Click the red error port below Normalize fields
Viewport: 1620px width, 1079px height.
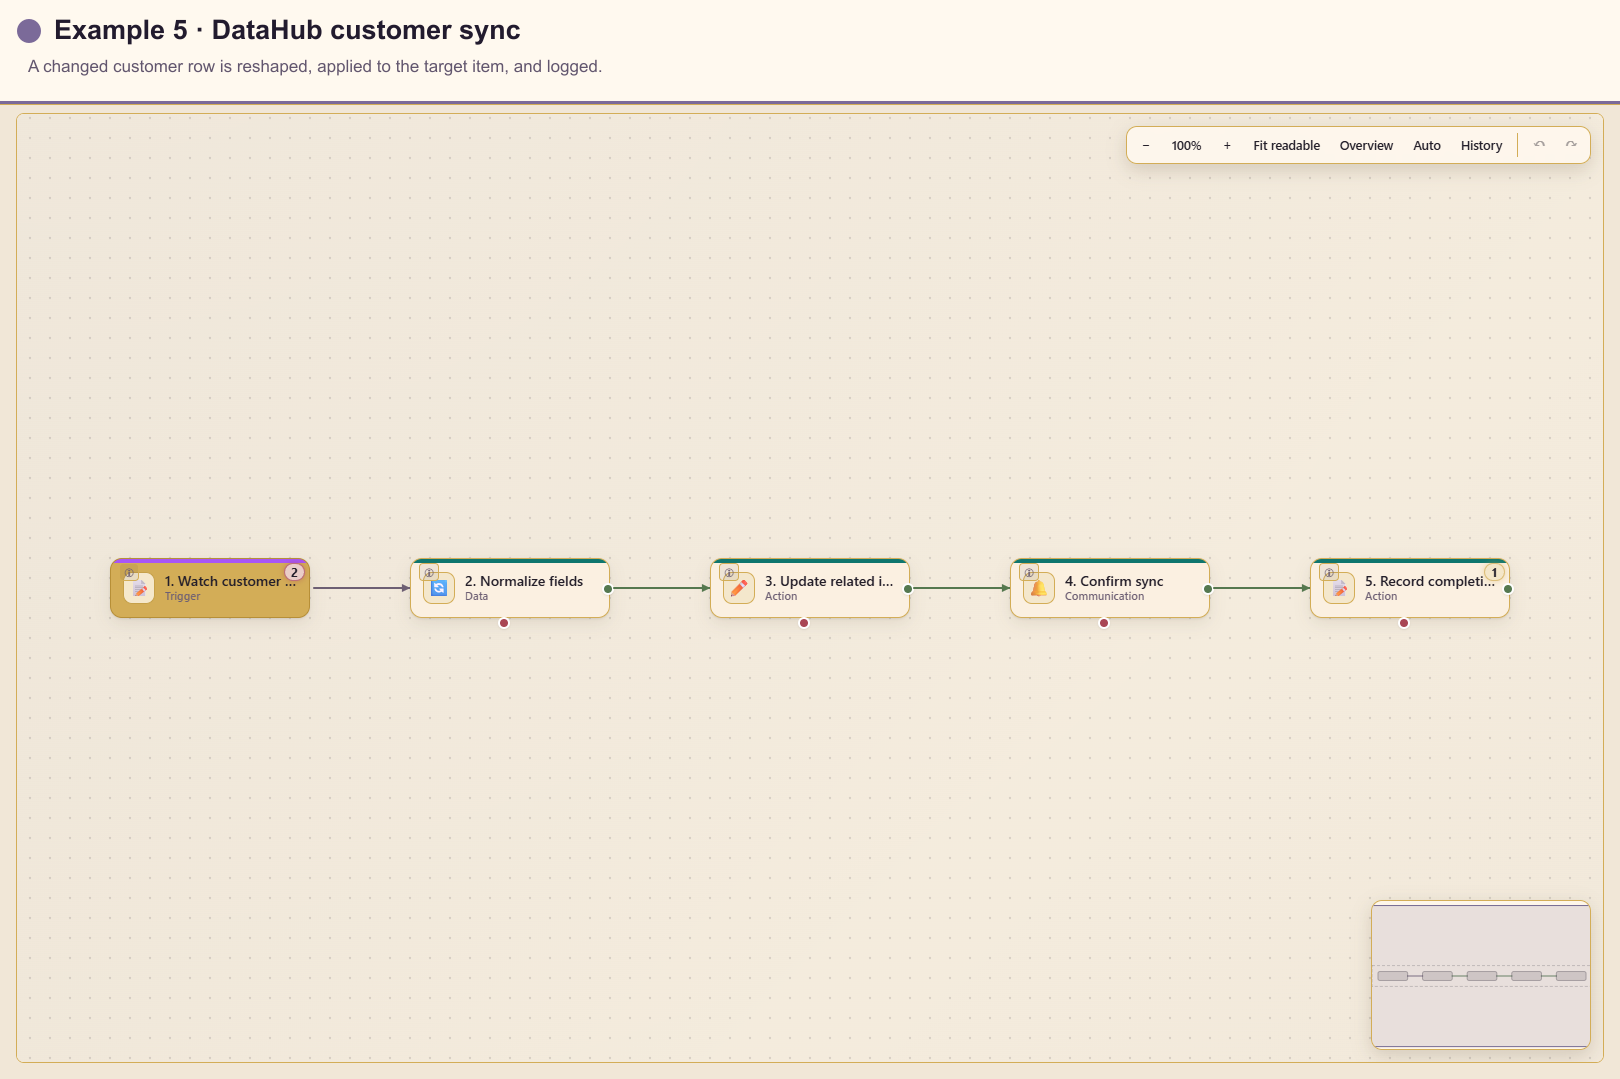coord(504,623)
